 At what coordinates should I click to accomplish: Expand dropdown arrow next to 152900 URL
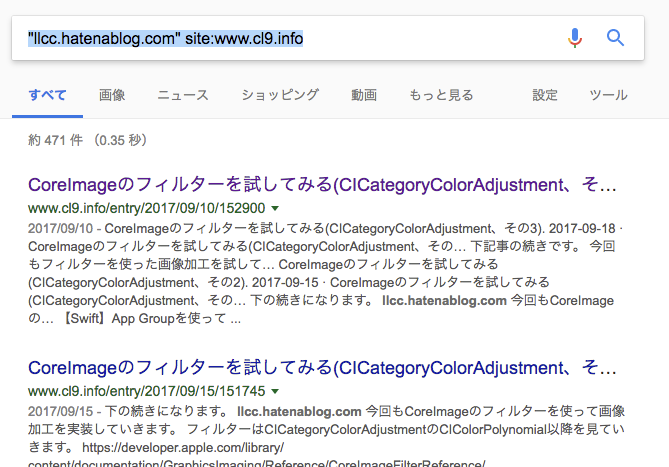pos(275,209)
